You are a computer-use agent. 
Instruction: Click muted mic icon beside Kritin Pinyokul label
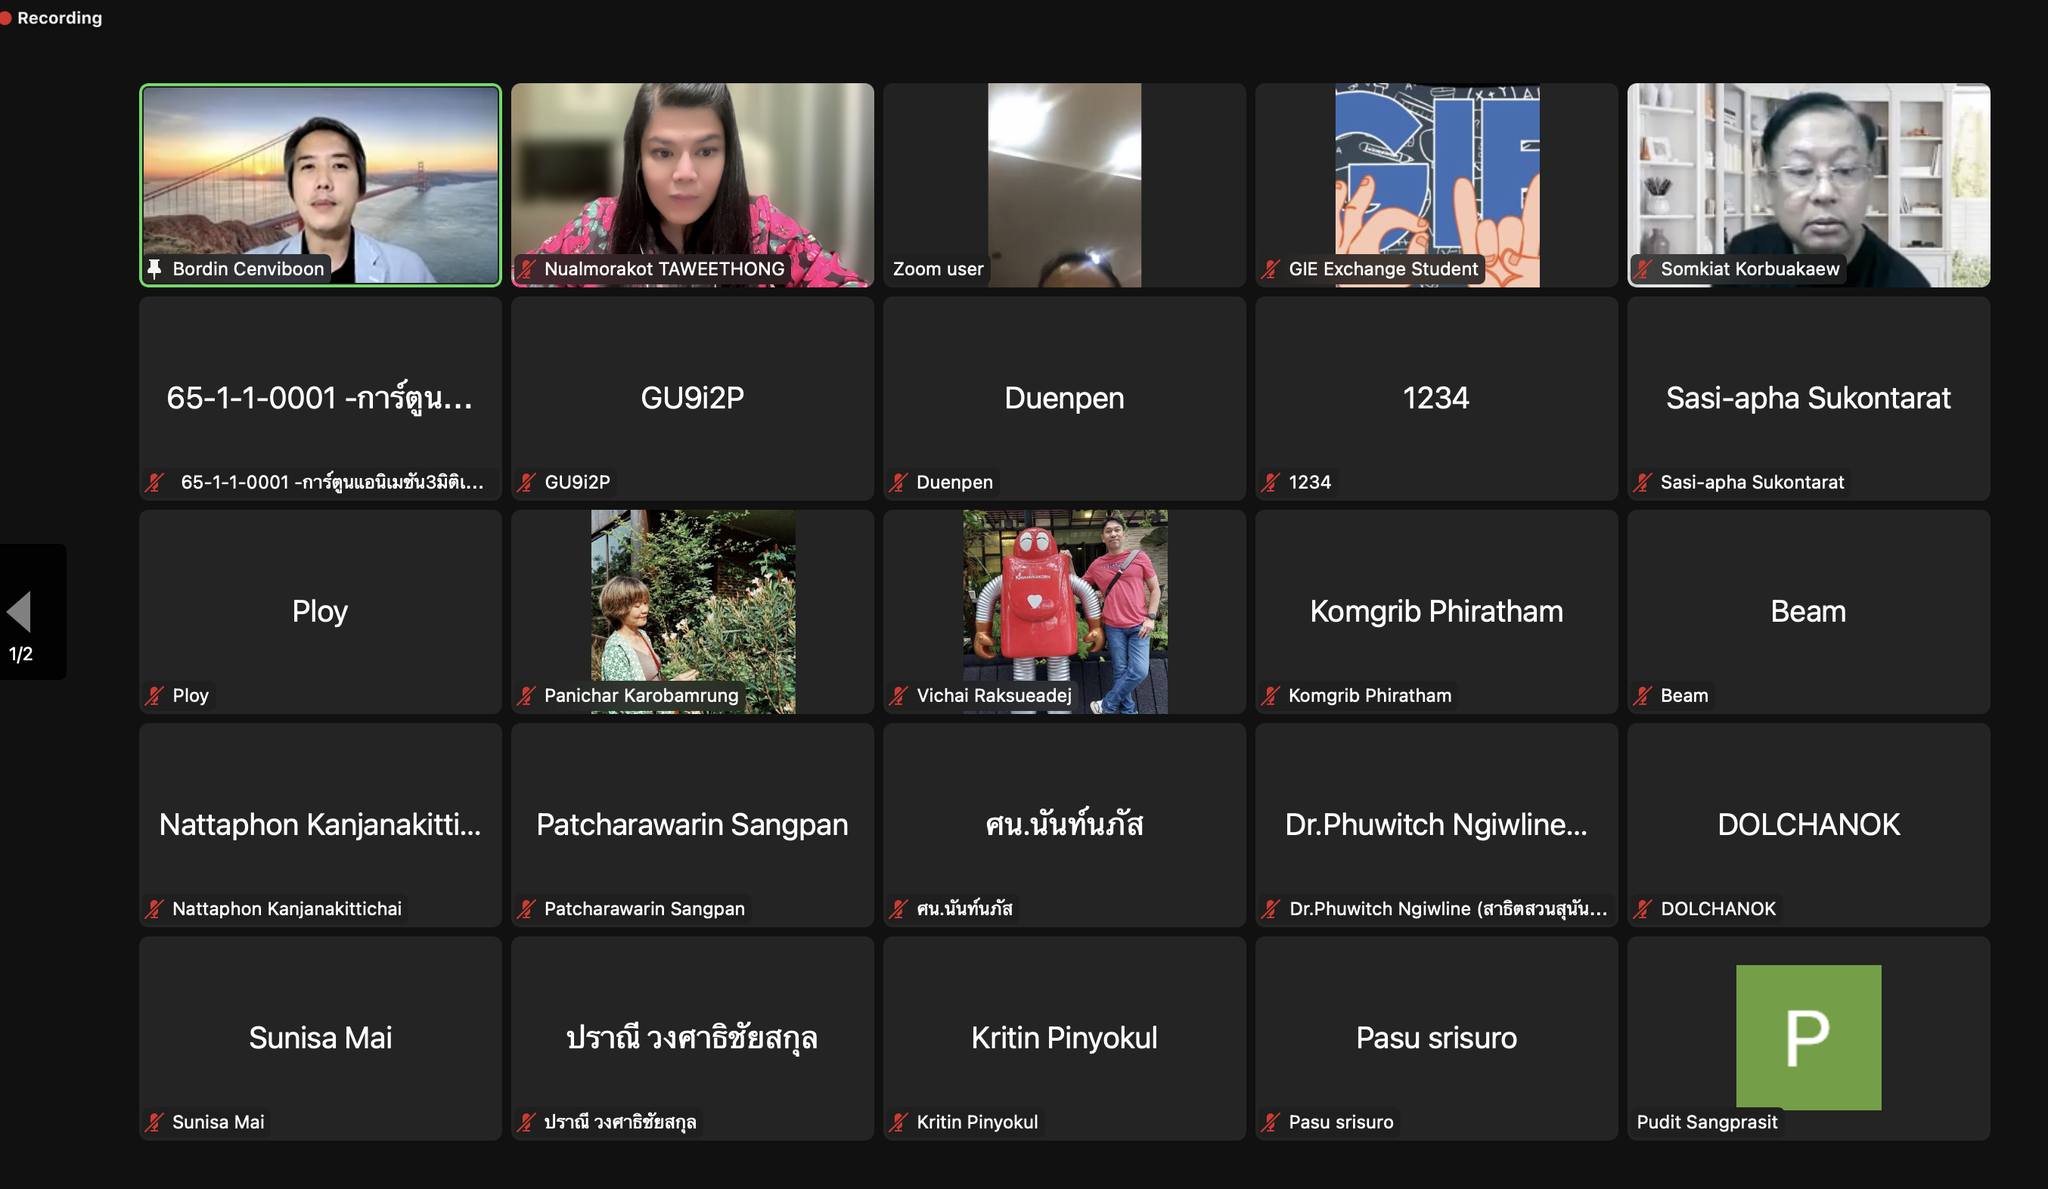898,1122
